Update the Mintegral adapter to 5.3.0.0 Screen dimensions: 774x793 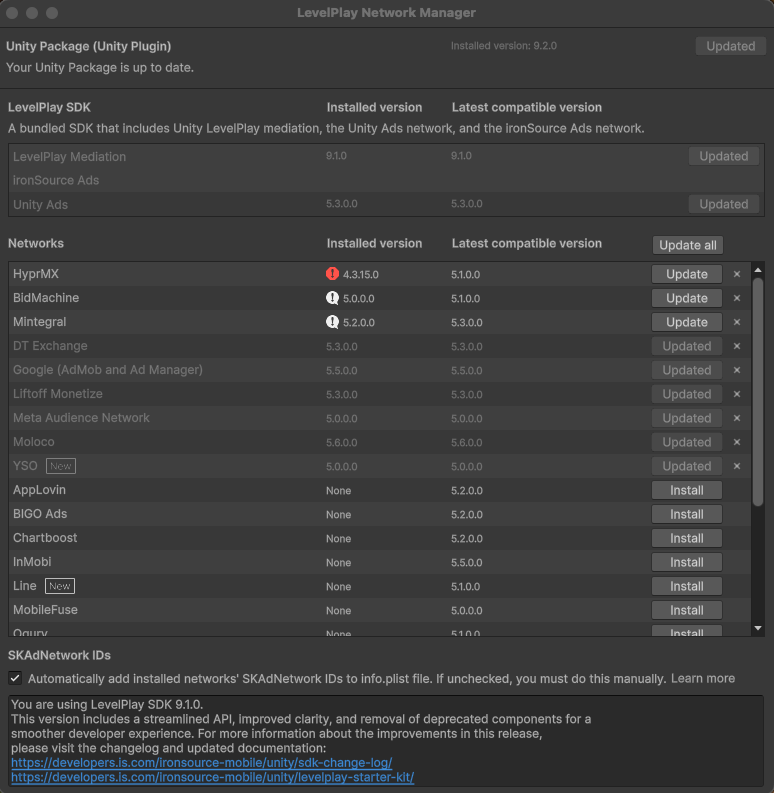[686, 322]
